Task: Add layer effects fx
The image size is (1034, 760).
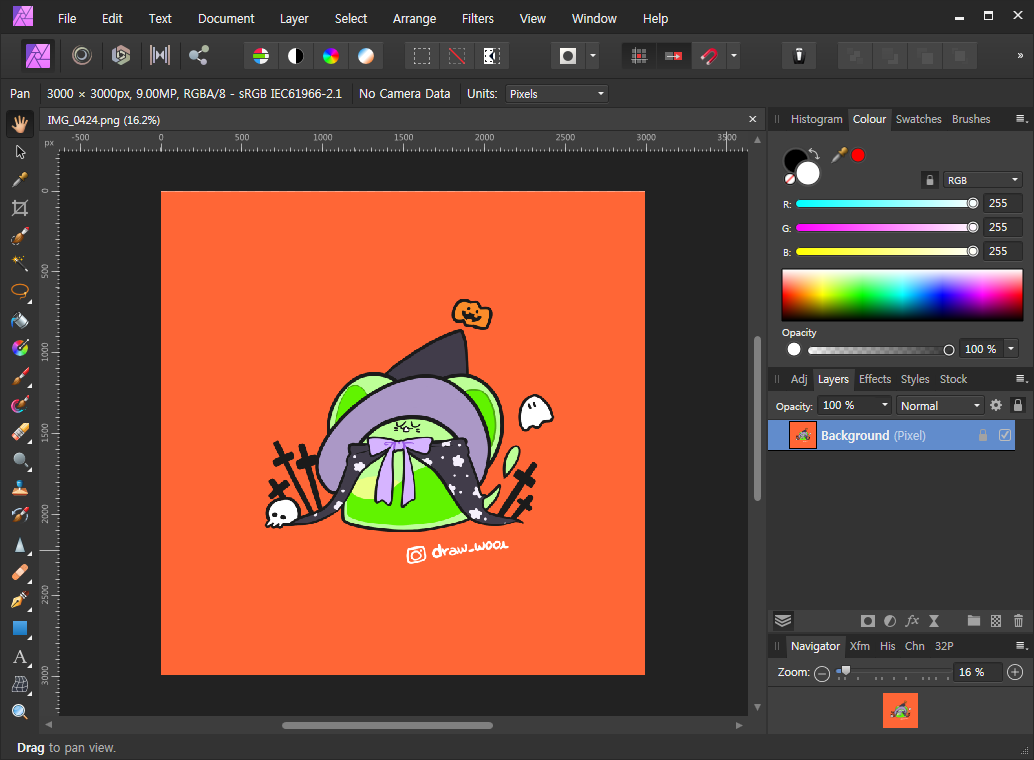Action: pos(912,621)
